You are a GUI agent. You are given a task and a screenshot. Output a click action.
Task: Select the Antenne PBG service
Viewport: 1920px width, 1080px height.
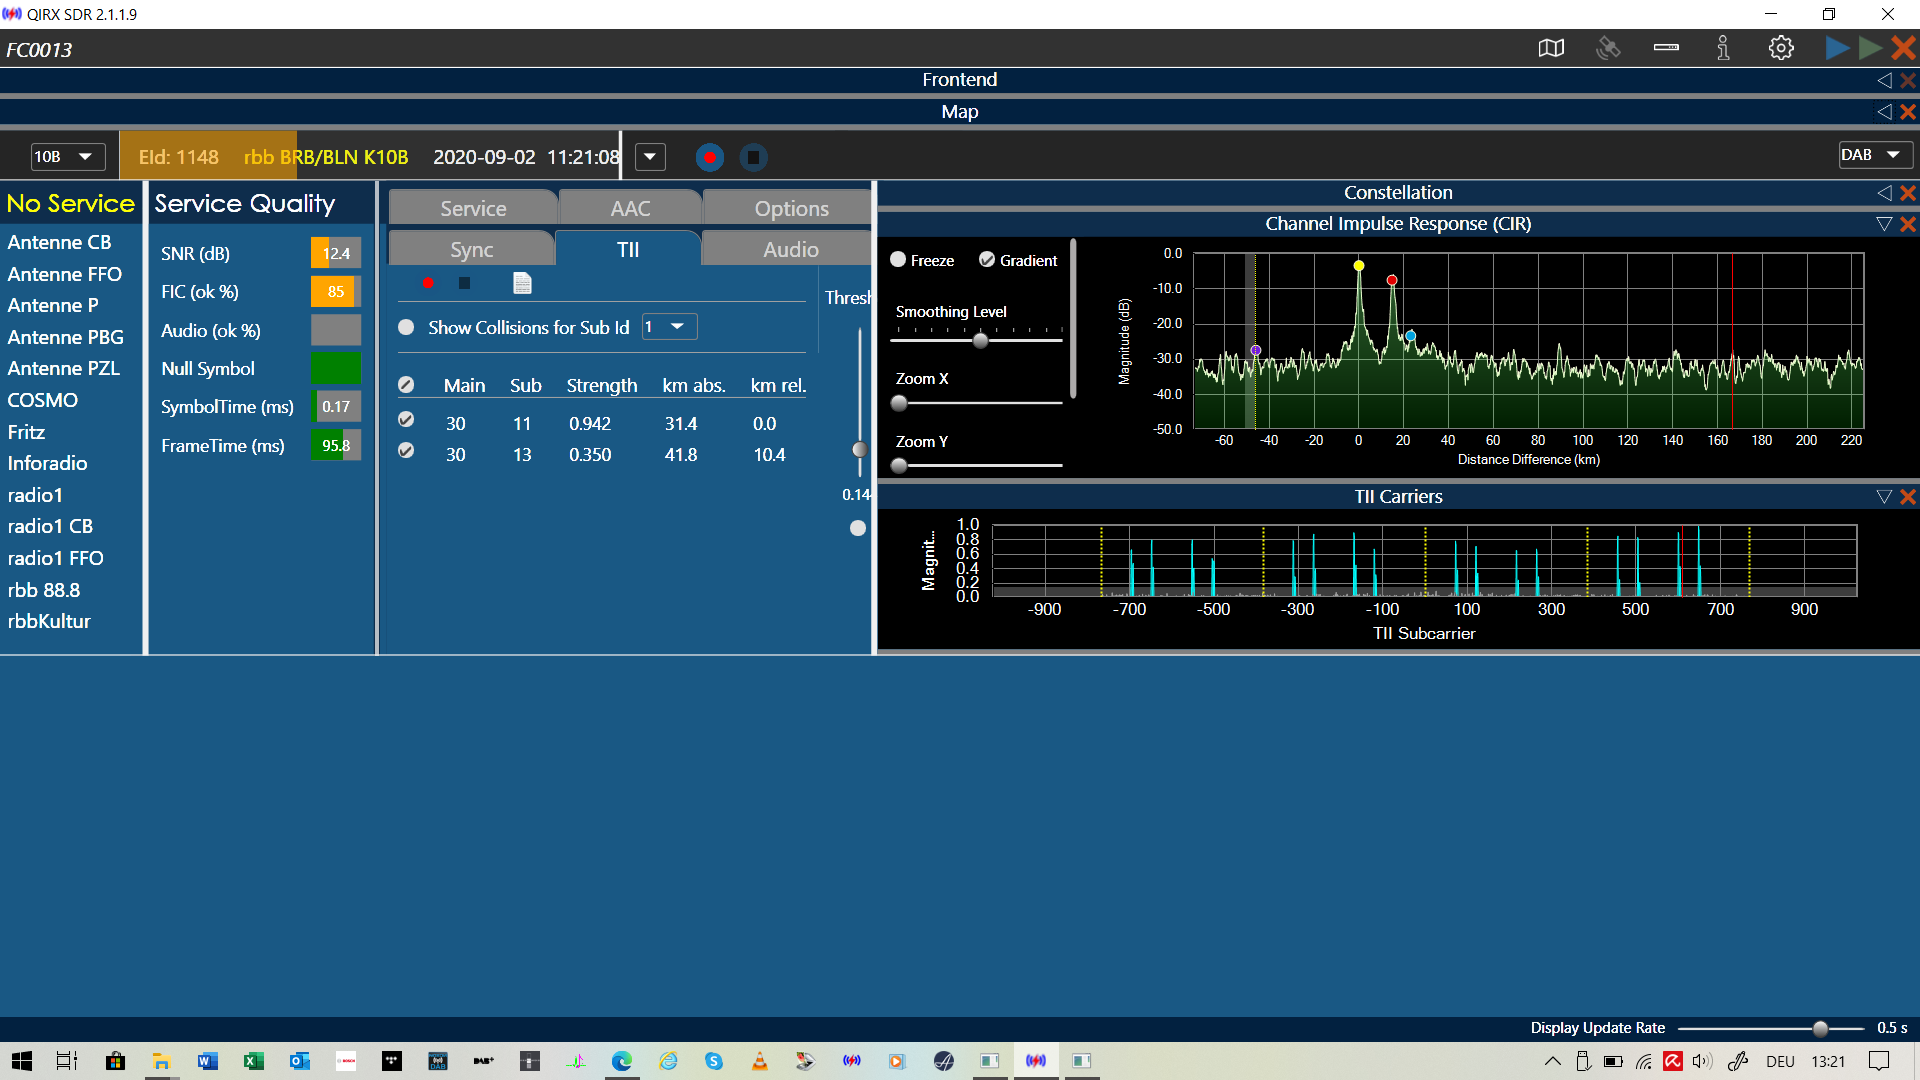pos(65,337)
